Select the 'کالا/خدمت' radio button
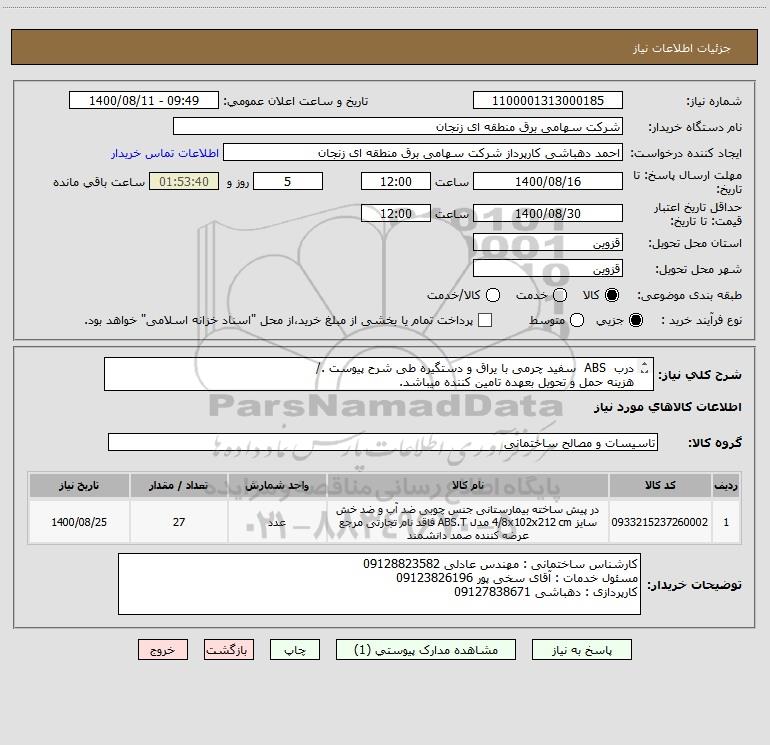The height and width of the screenshot is (745, 770). (493, 295)
